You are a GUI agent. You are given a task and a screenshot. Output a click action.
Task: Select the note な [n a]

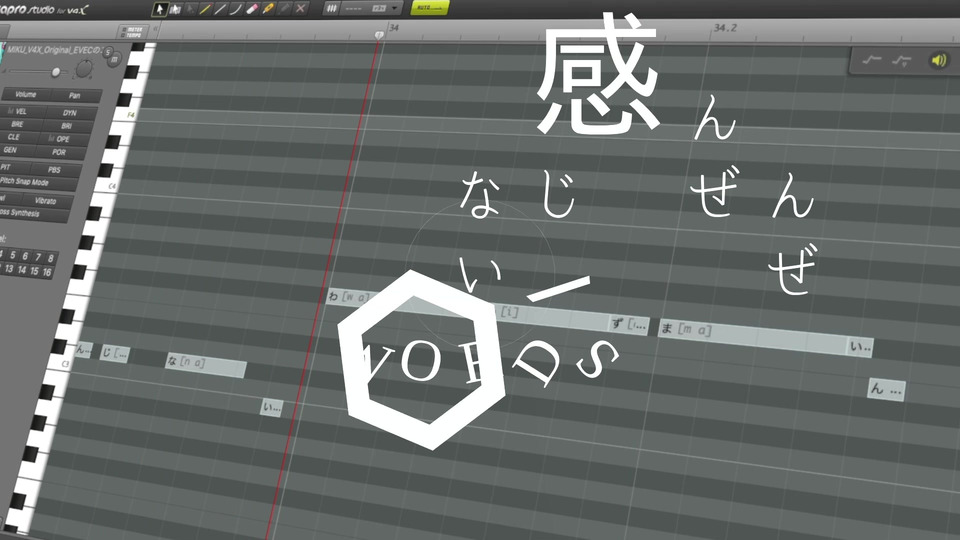tap(206, 364)
